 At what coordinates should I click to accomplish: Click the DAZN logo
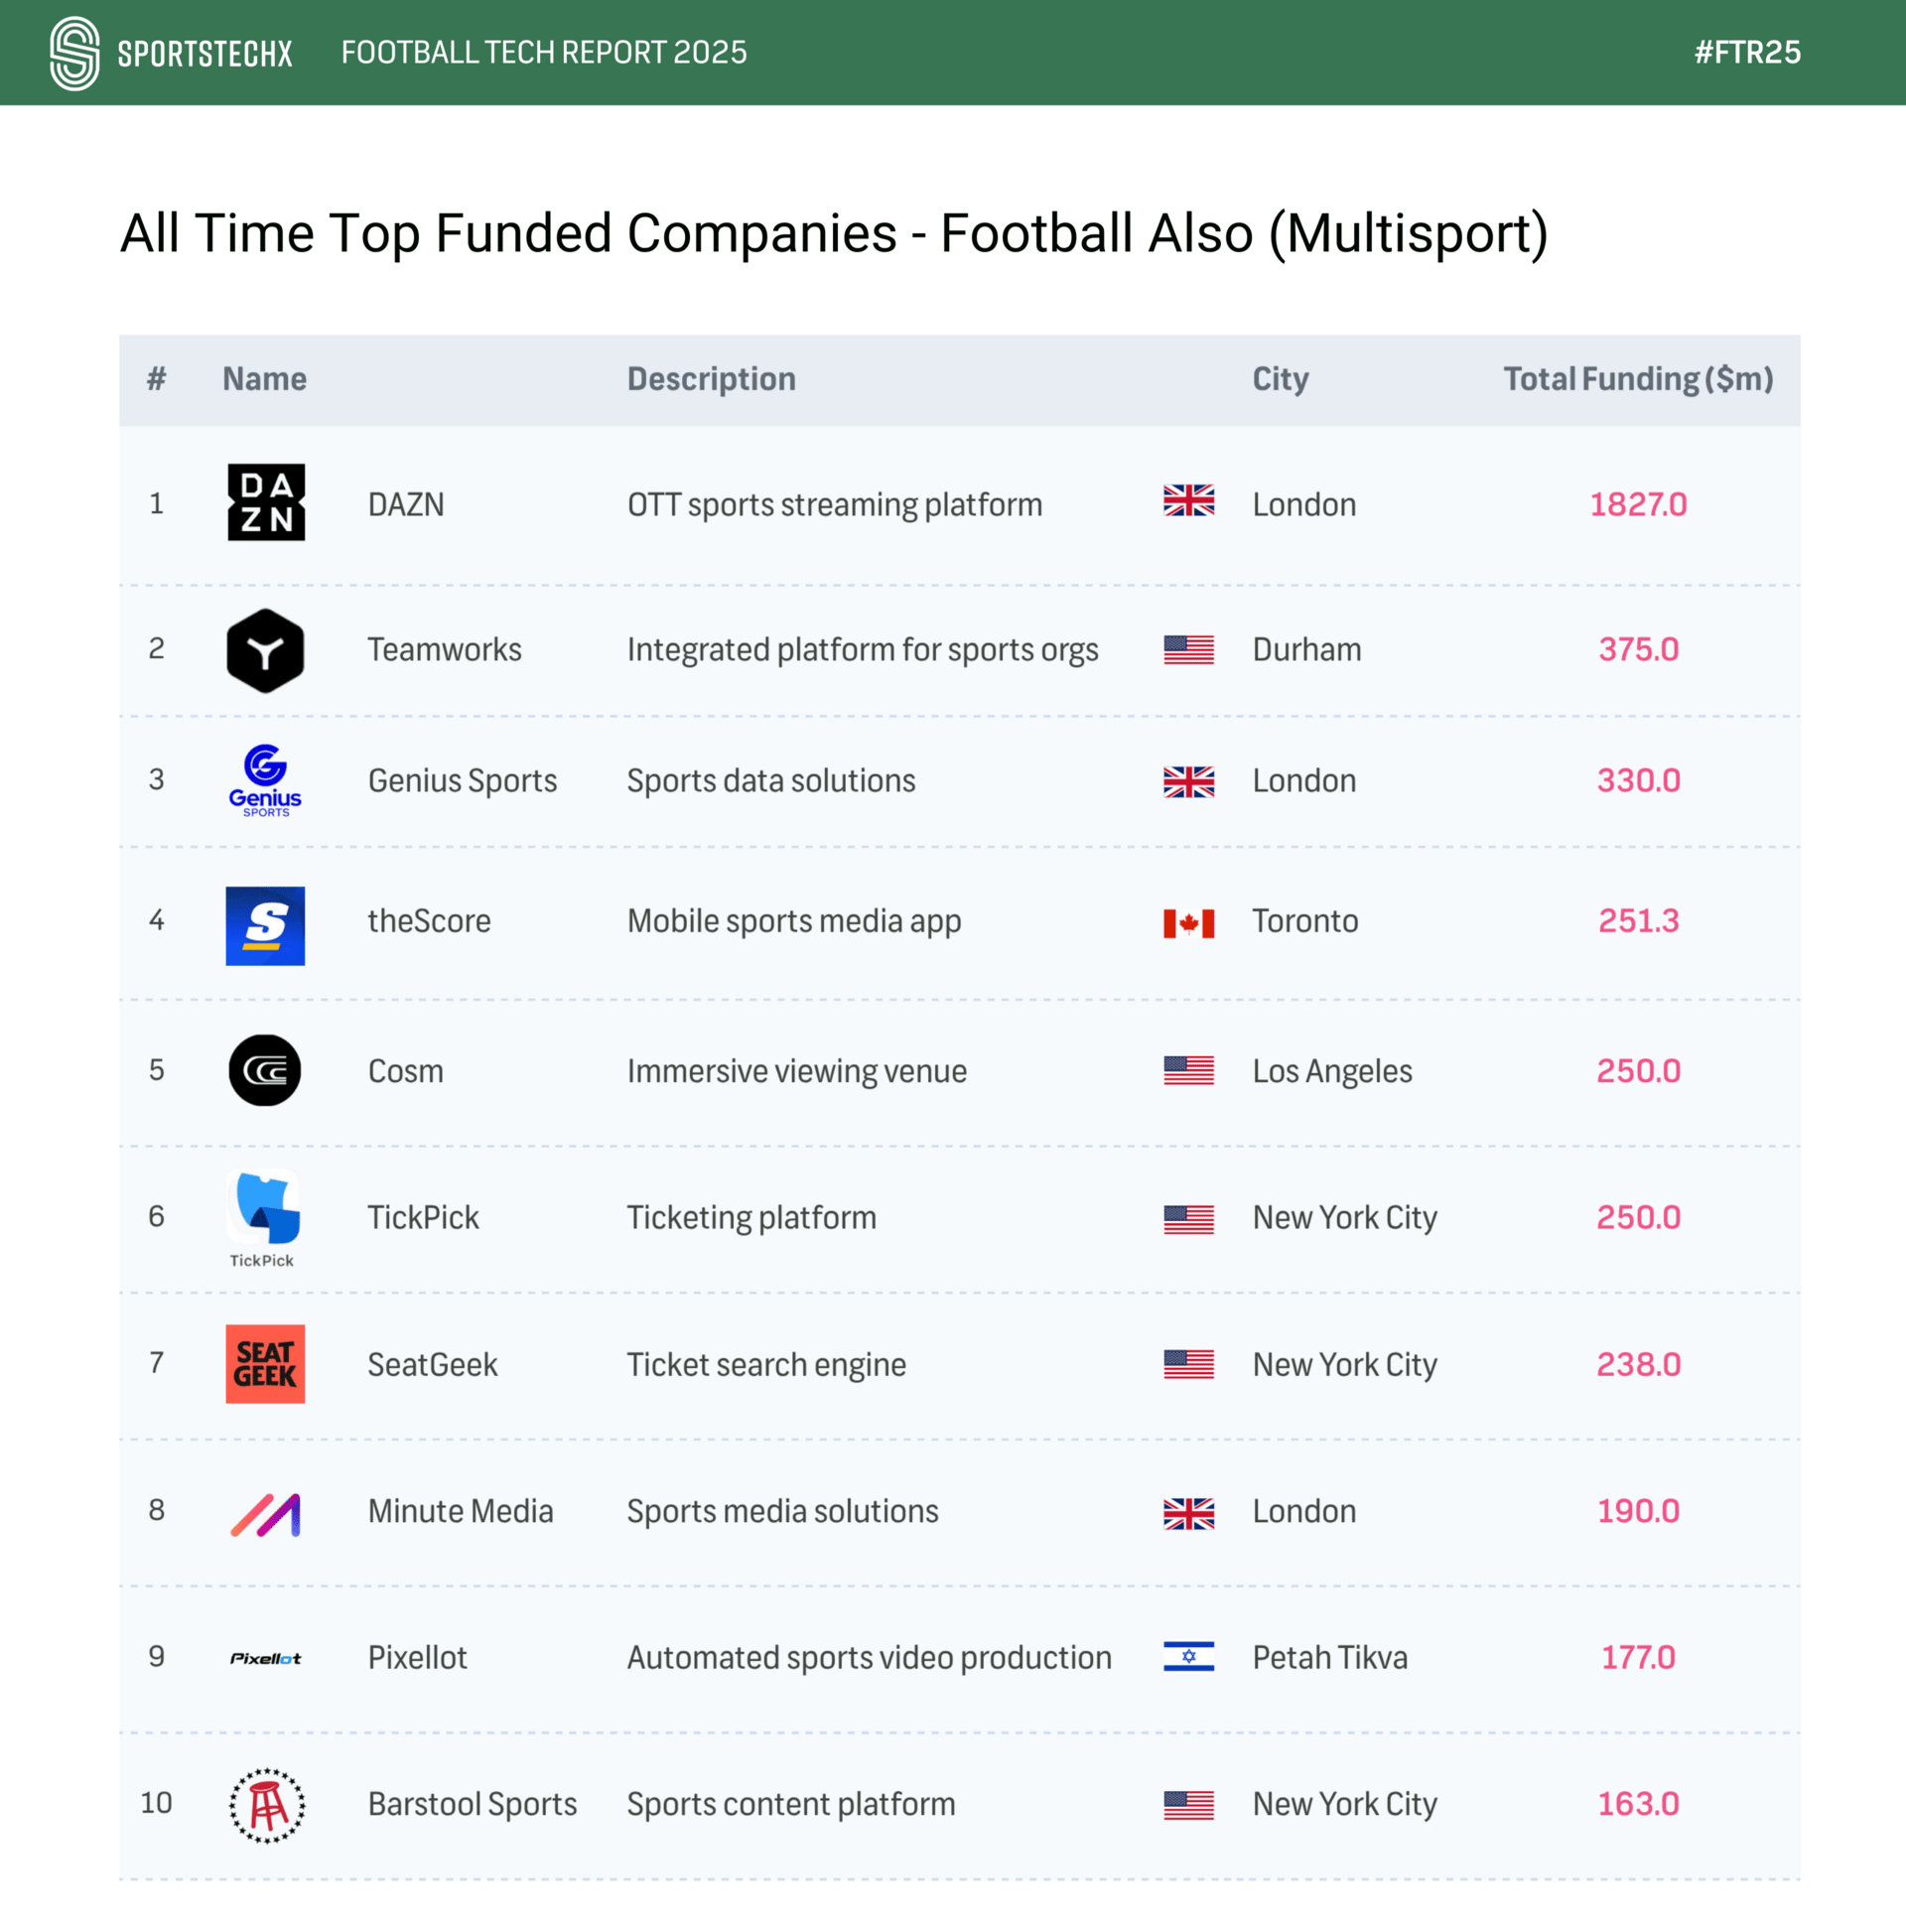pyautogui.click(x=266, y=502)
